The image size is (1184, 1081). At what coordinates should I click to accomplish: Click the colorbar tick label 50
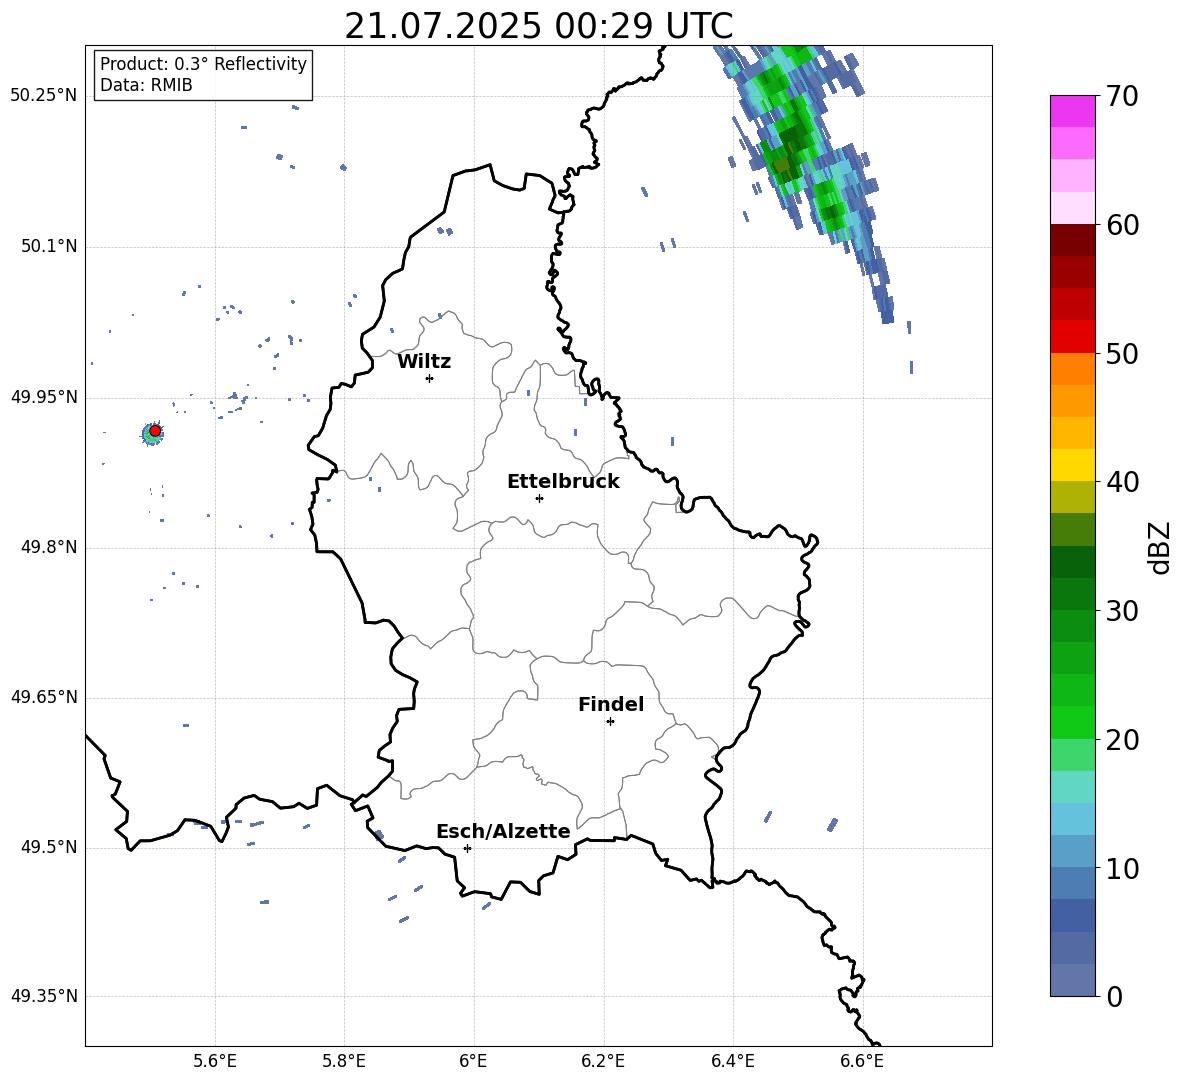point(1122,354)
